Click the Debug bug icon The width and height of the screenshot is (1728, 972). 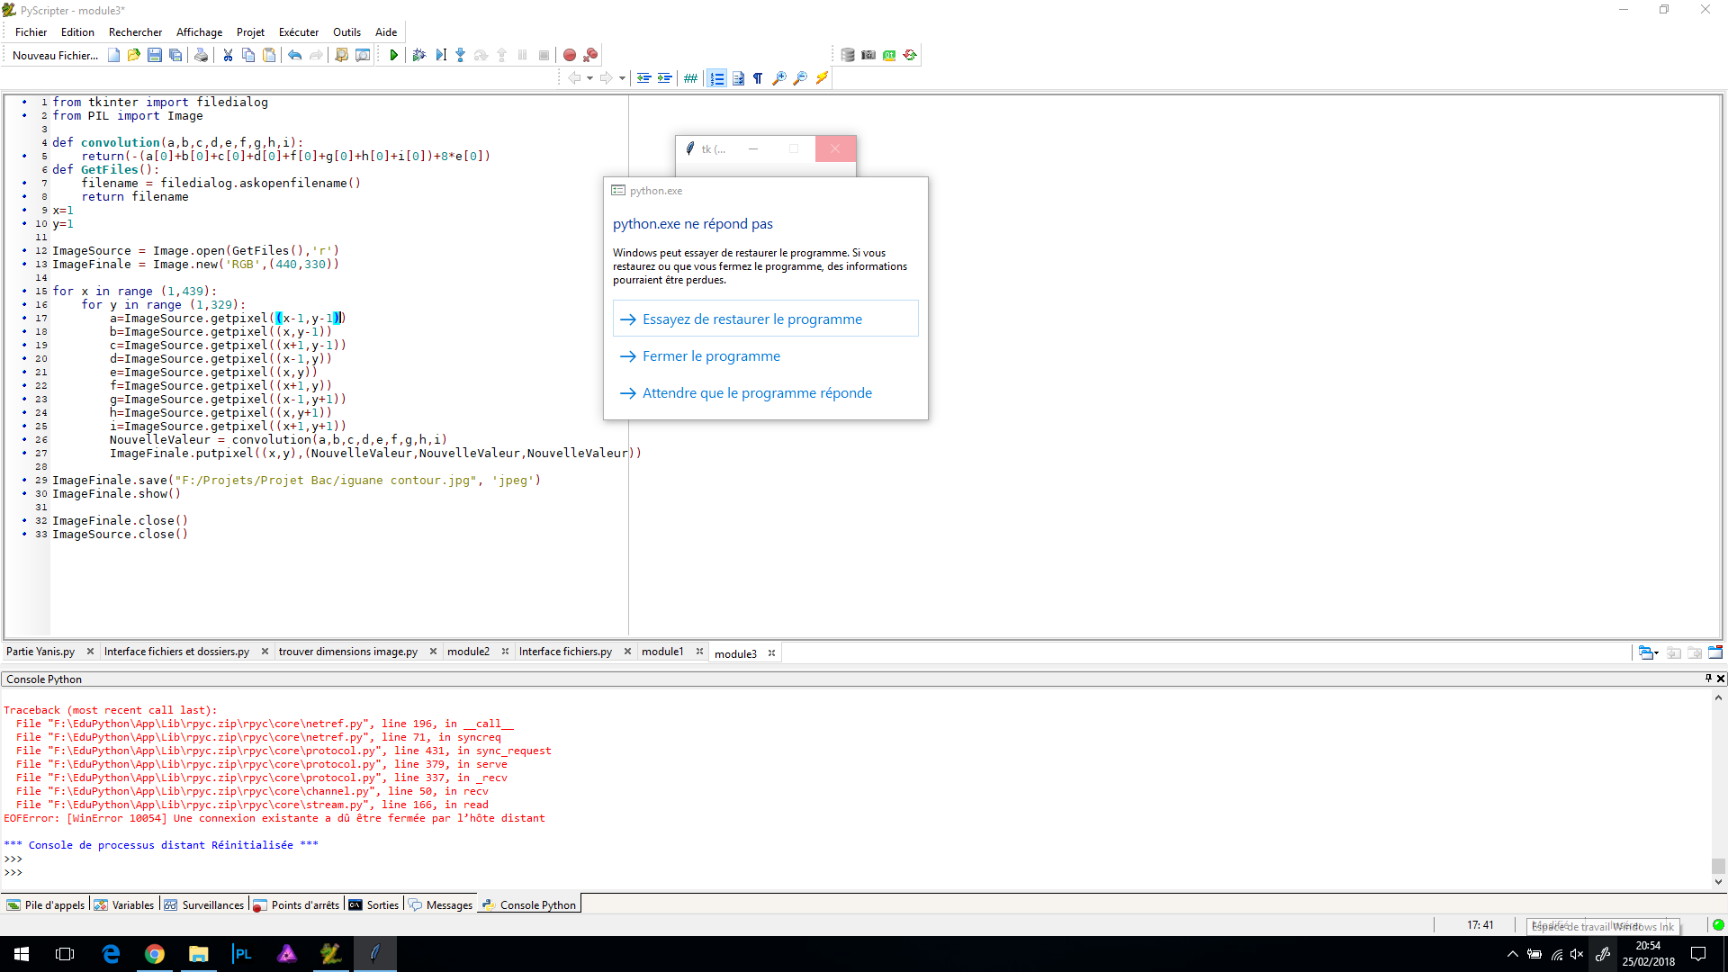point(419,55)
